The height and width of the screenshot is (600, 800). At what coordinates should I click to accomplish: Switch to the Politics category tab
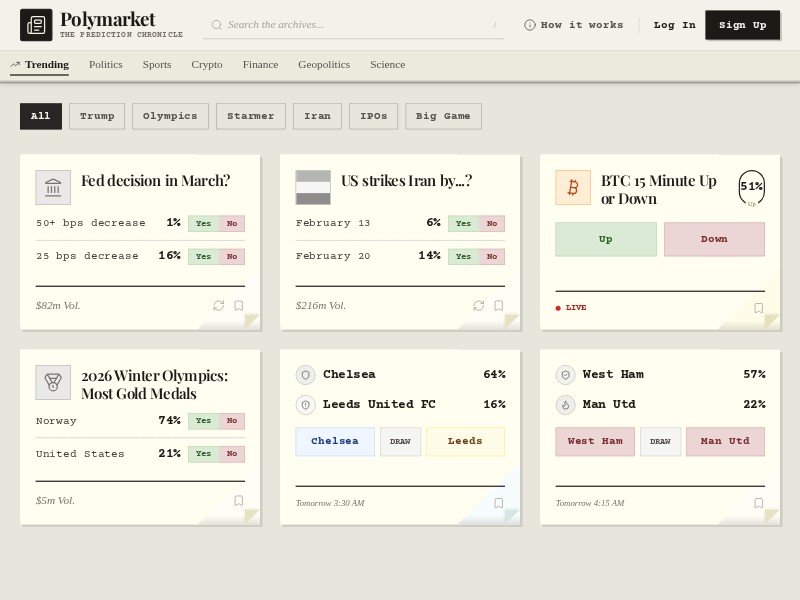105,64
